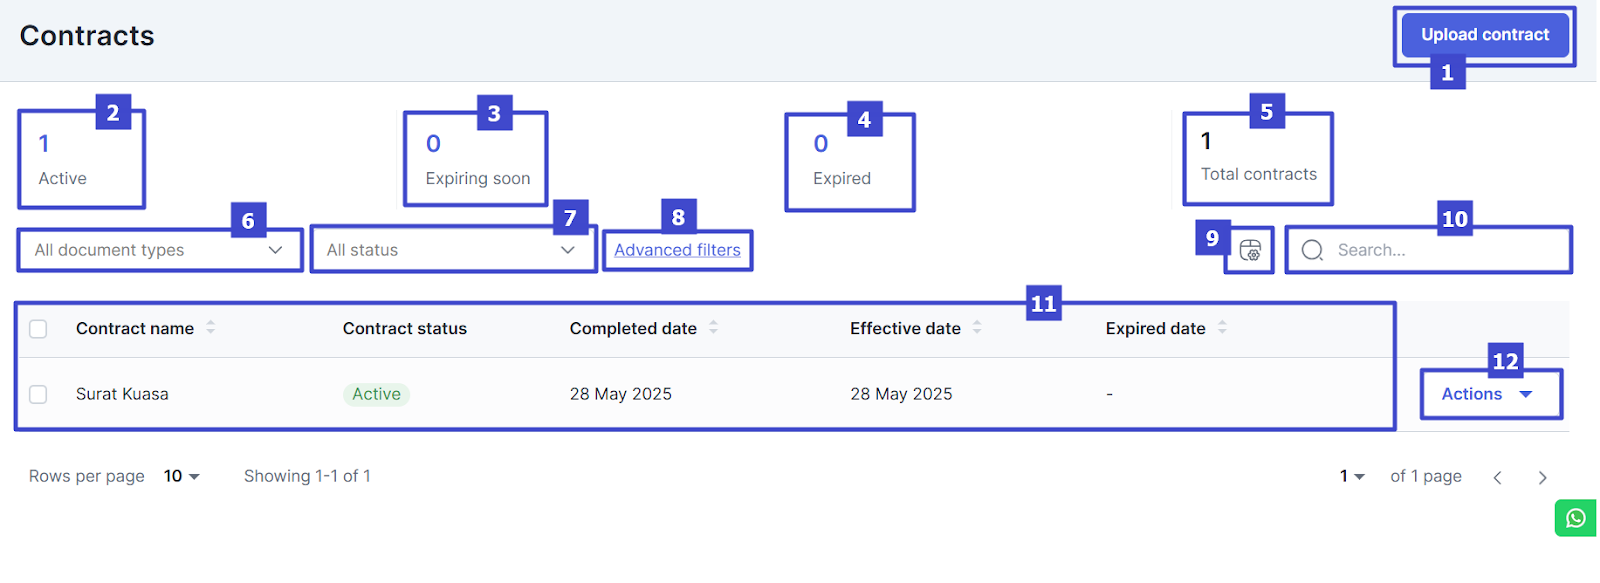Click the Upload contract button

(1485, 35)
